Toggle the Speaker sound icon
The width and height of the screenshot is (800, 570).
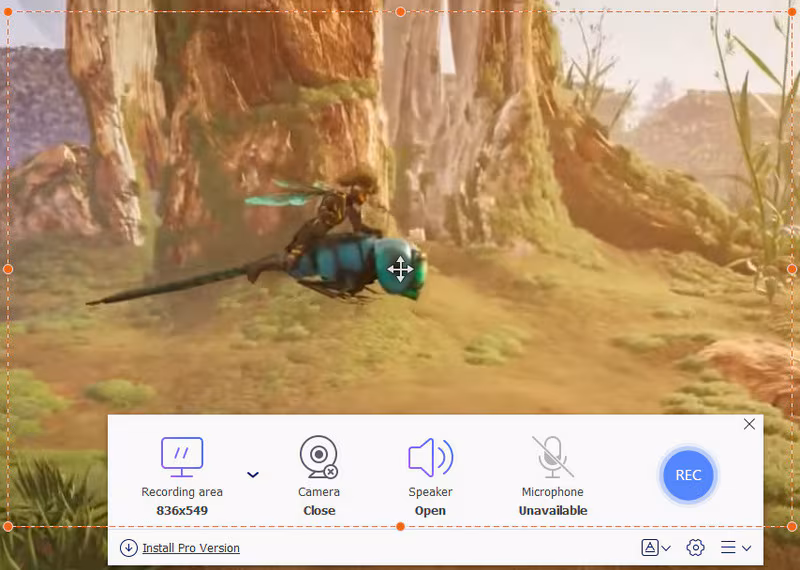[431, 457]
